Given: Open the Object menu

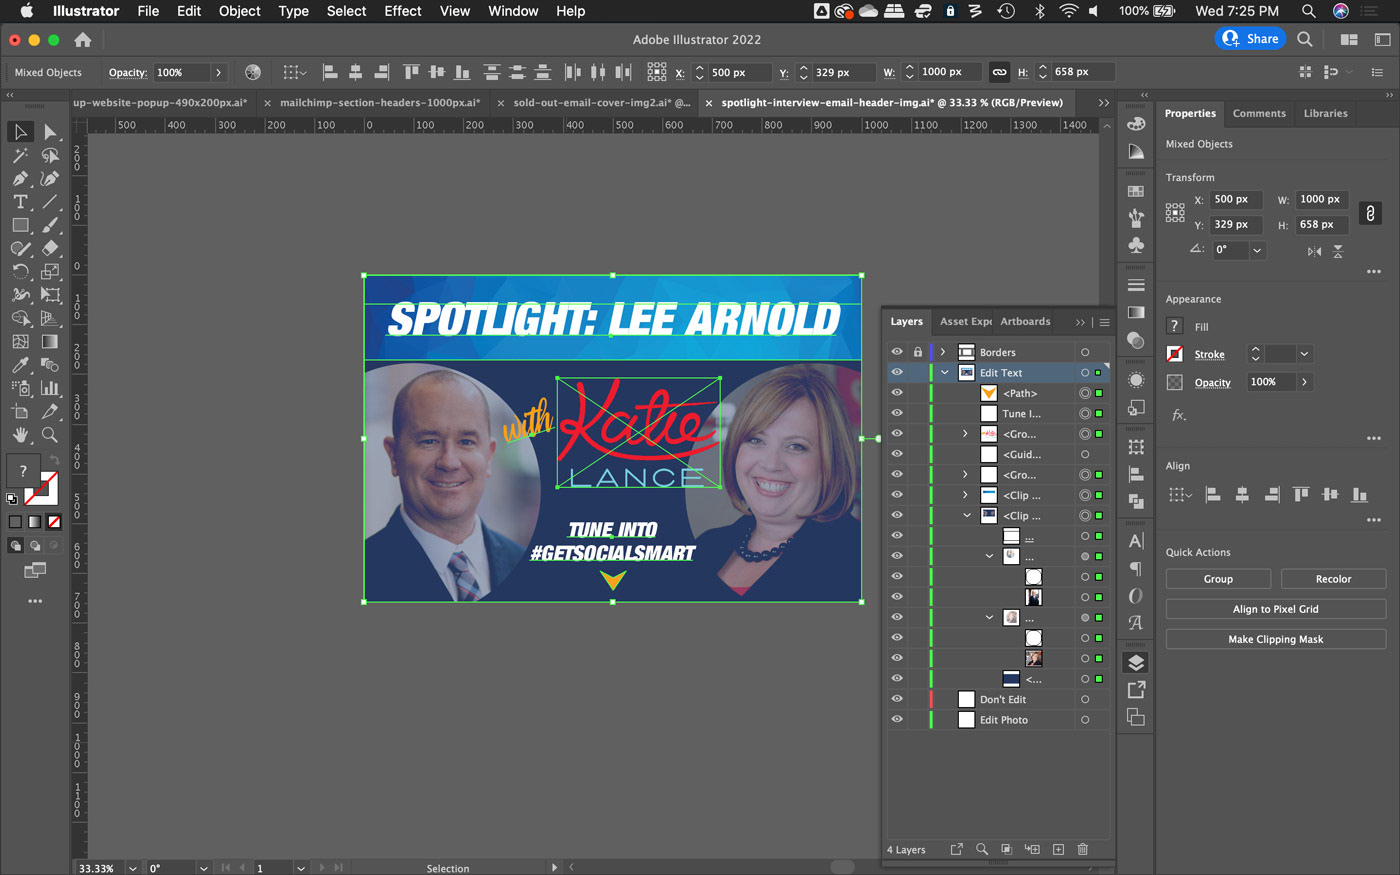Looking at the screenshot, I should click(240, 11).
